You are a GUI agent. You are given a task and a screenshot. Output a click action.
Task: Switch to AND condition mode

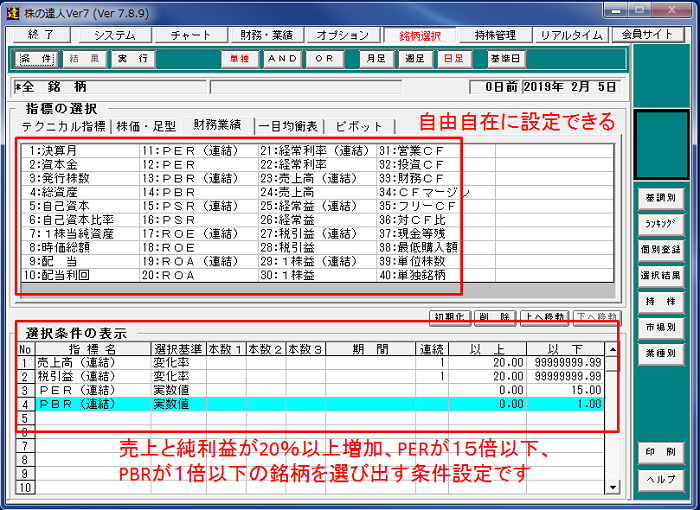pyautogui.click(x=282, y=58)
